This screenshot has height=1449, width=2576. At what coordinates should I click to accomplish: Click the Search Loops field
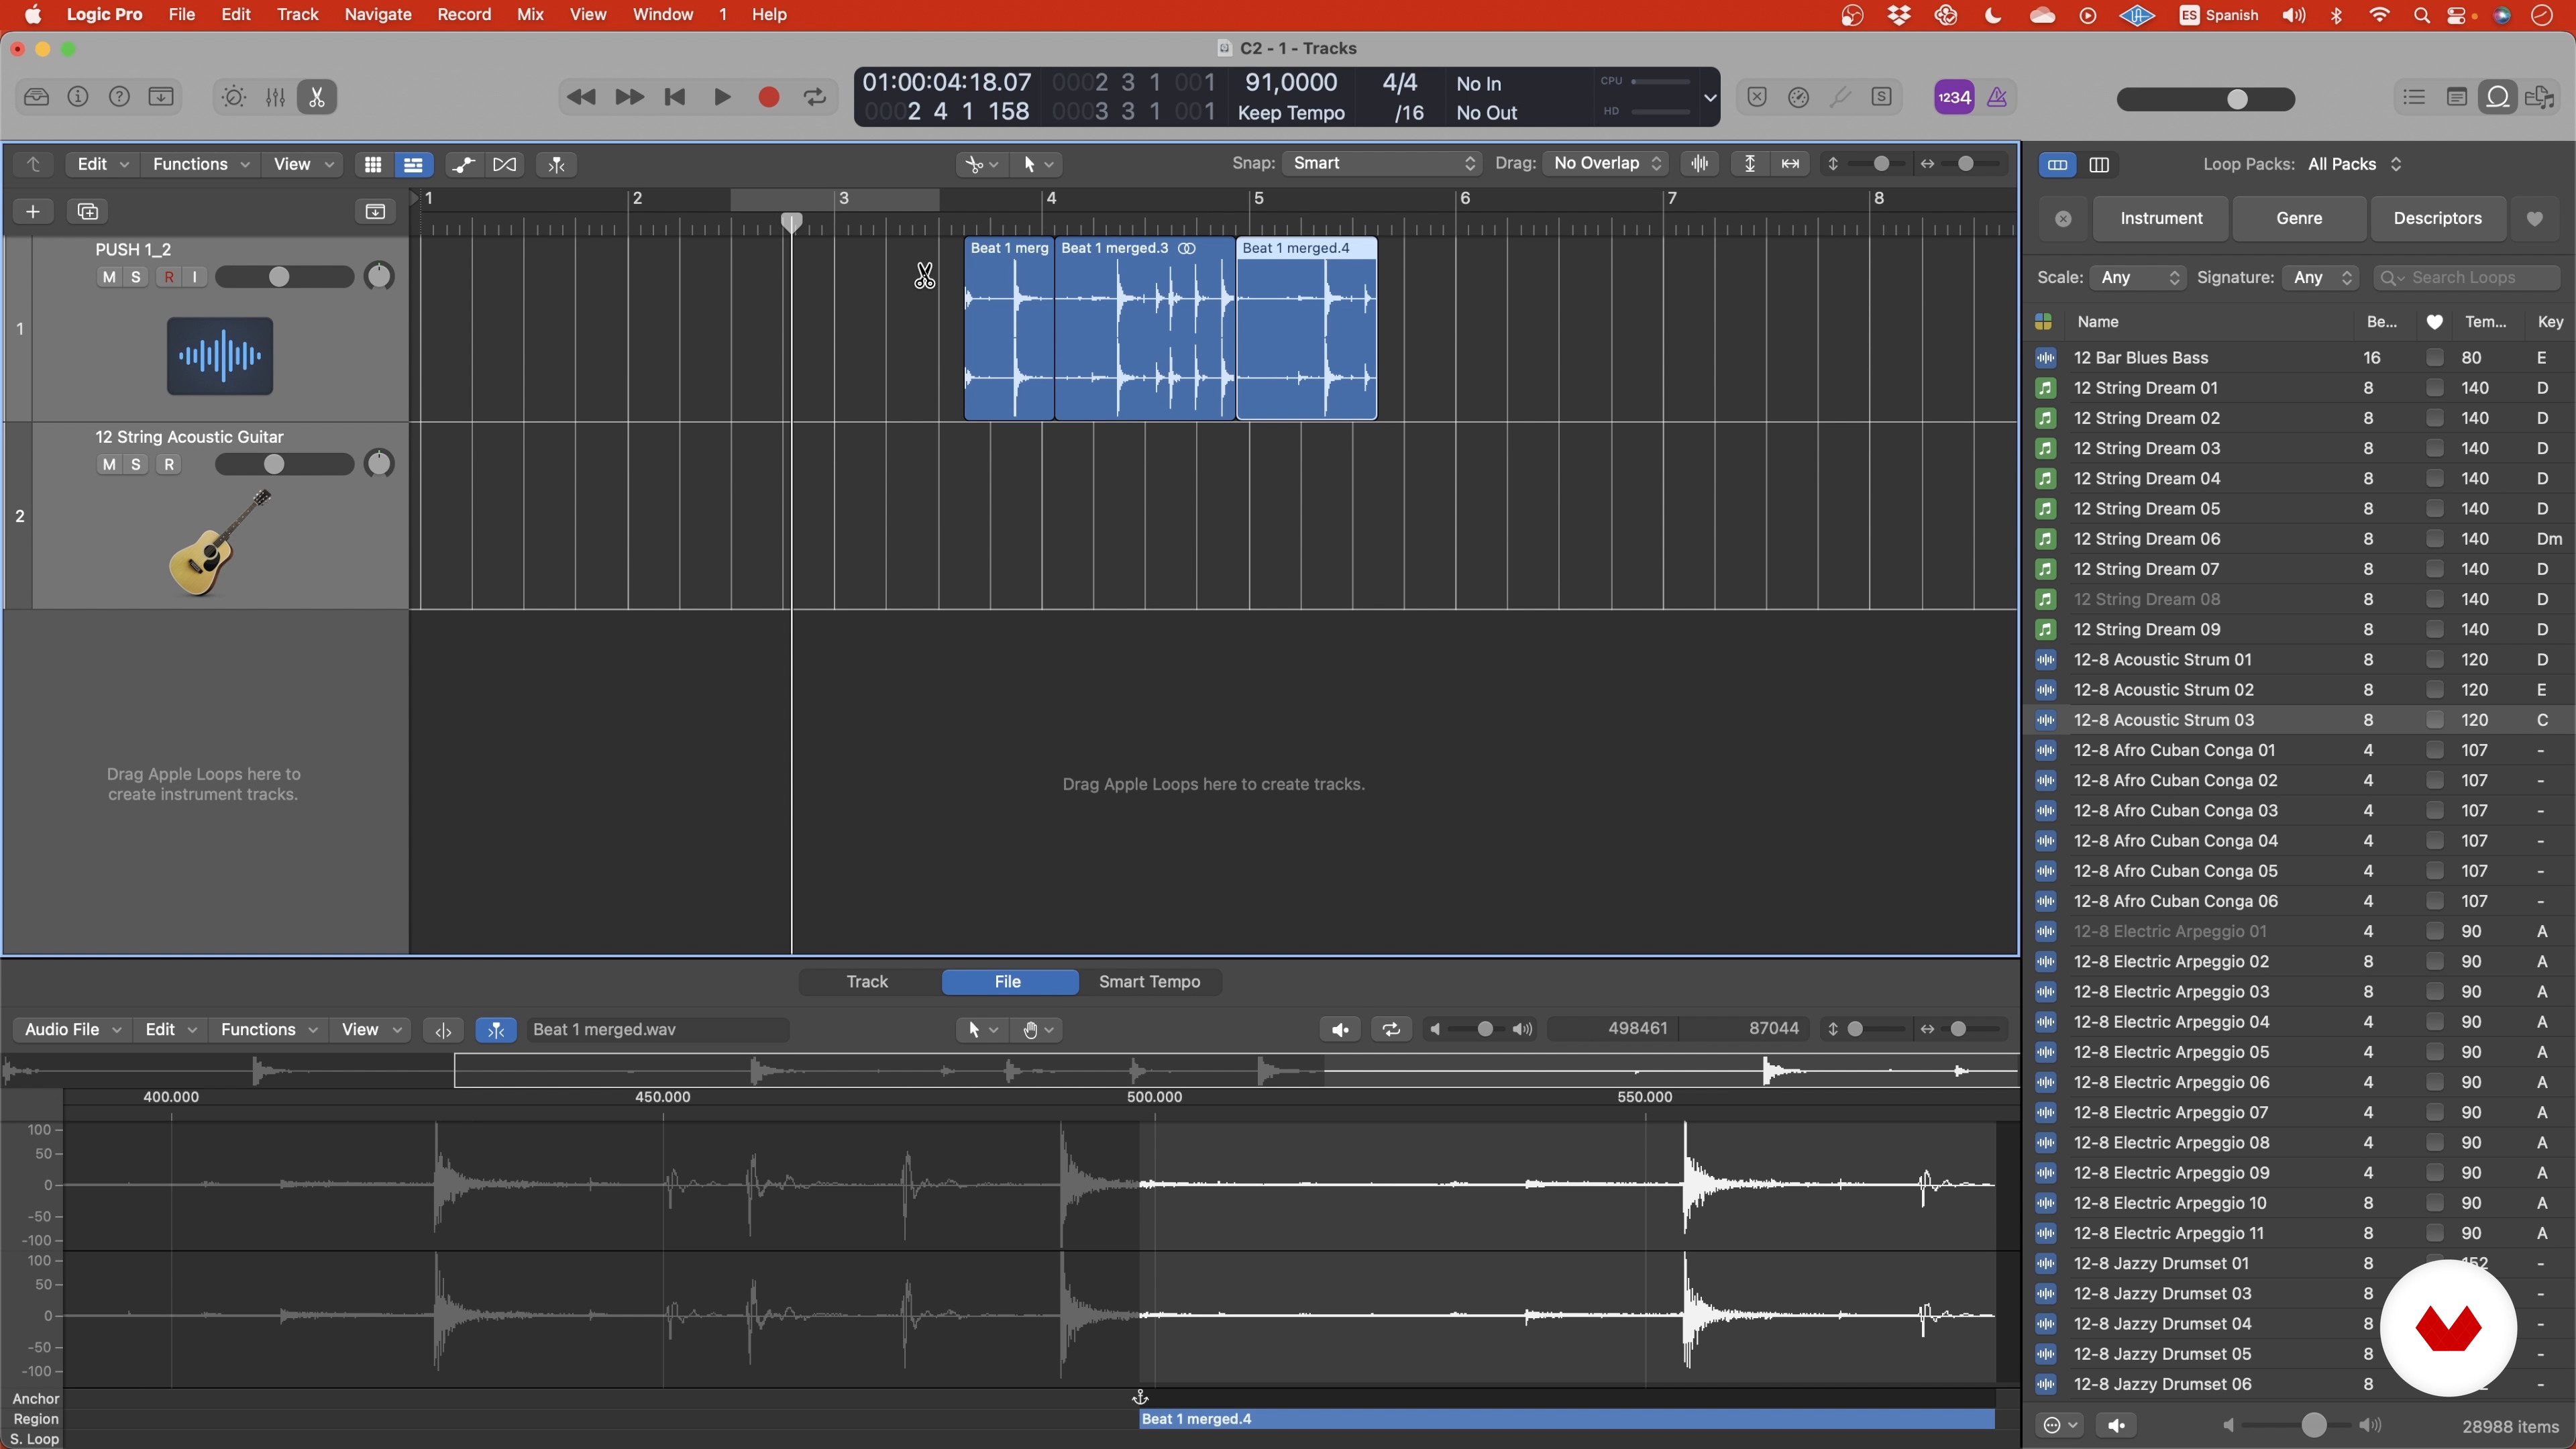coord(2468,277)
